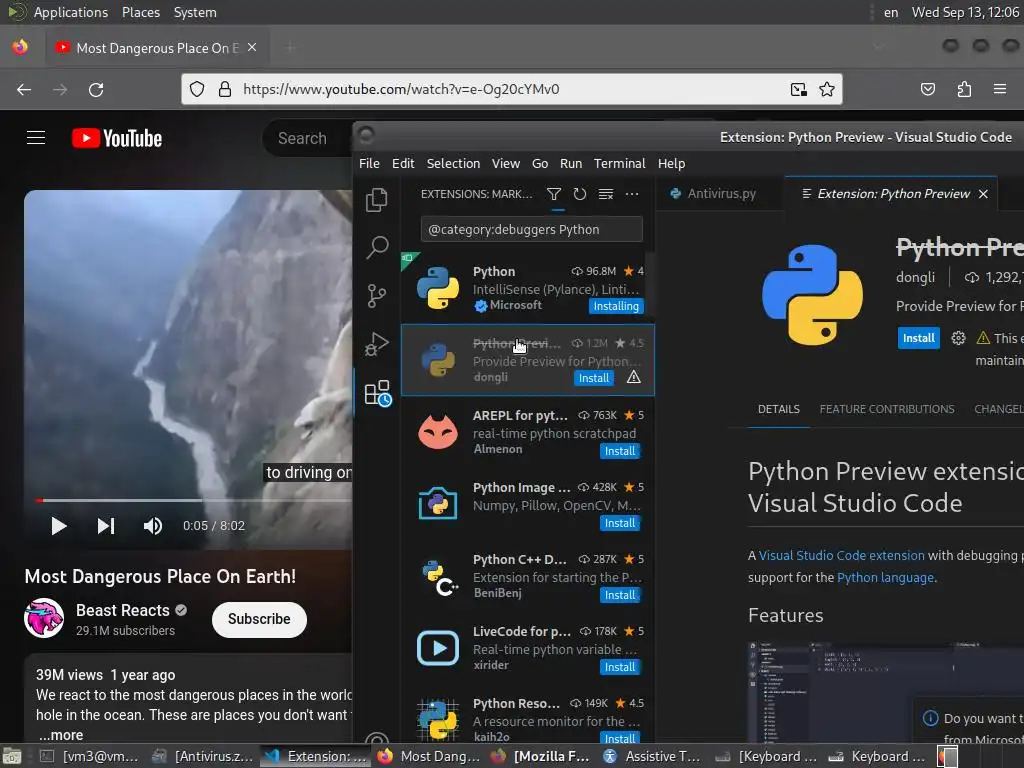Viewport: 1024px width, 768px height.
Task: Open the Pocket save icon in Firefox
Action: click(x=928, y=89)
